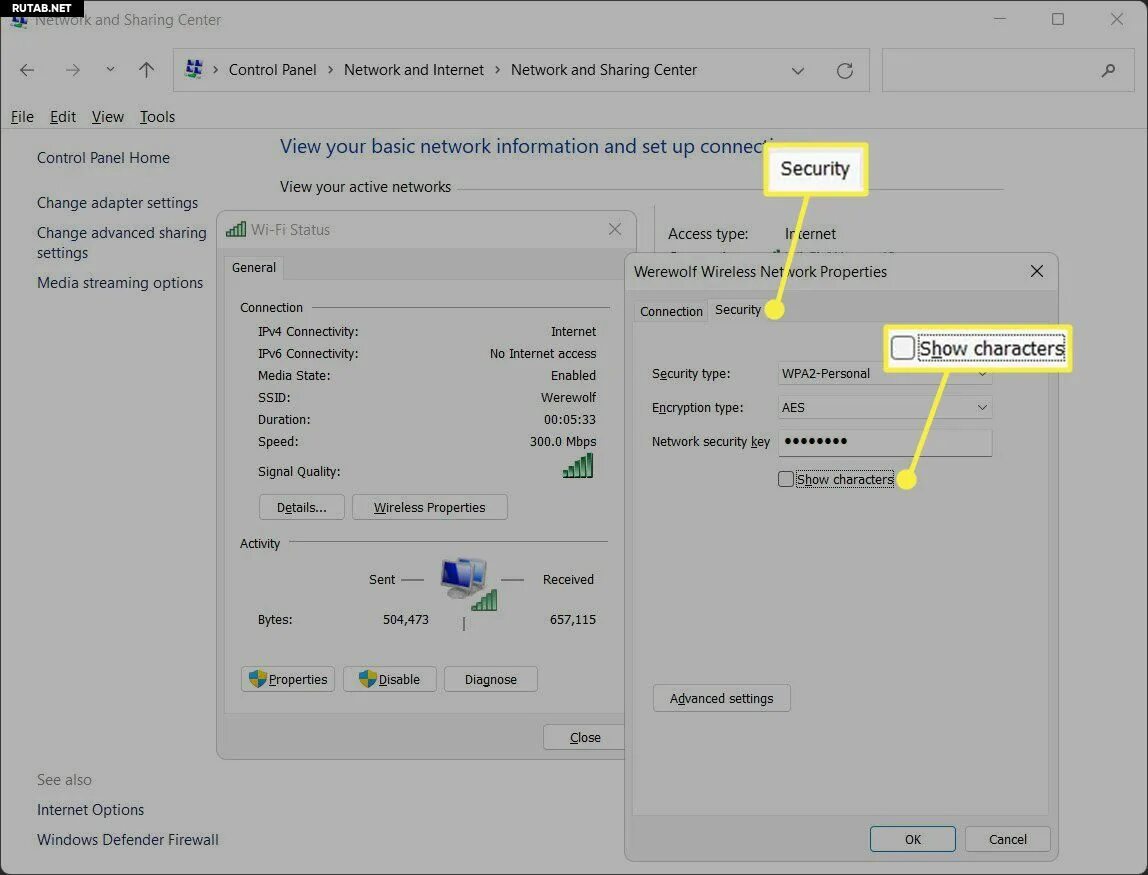Open Media streaming options
Screen dimensions: 1148x875
(120, 283)
